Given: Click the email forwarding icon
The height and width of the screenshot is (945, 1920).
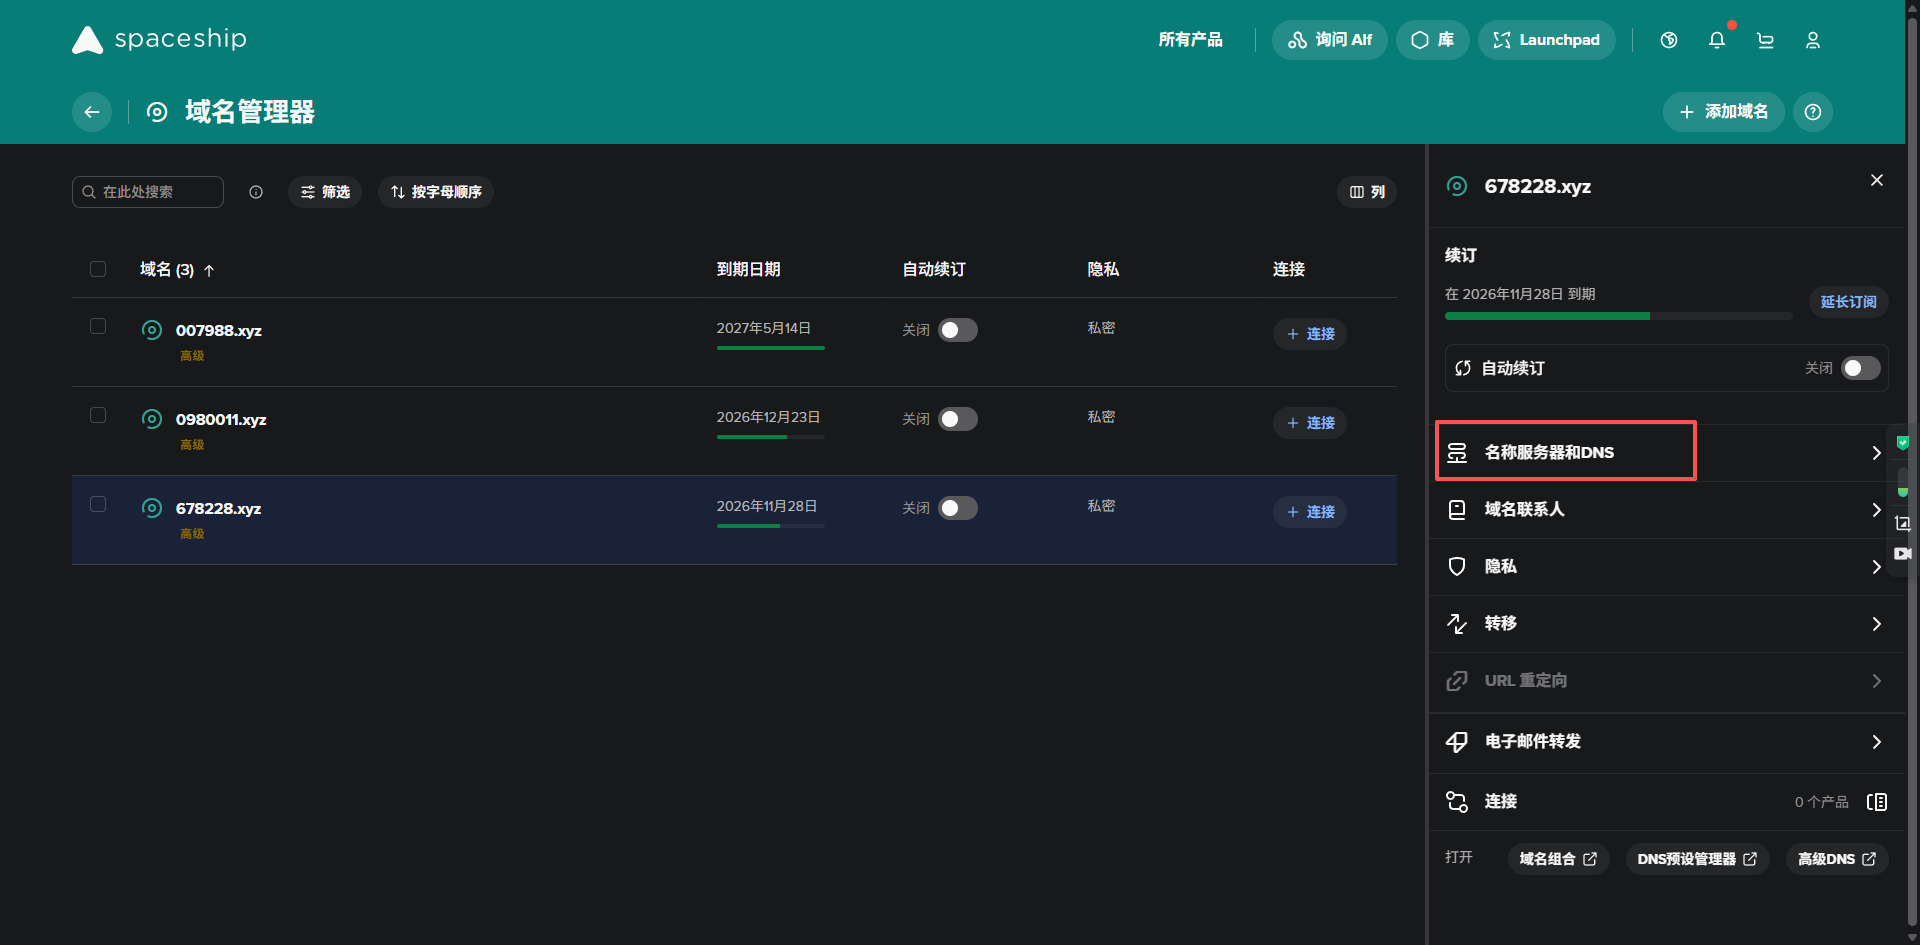Looking at the screenshot, I should coord(1457,742).
